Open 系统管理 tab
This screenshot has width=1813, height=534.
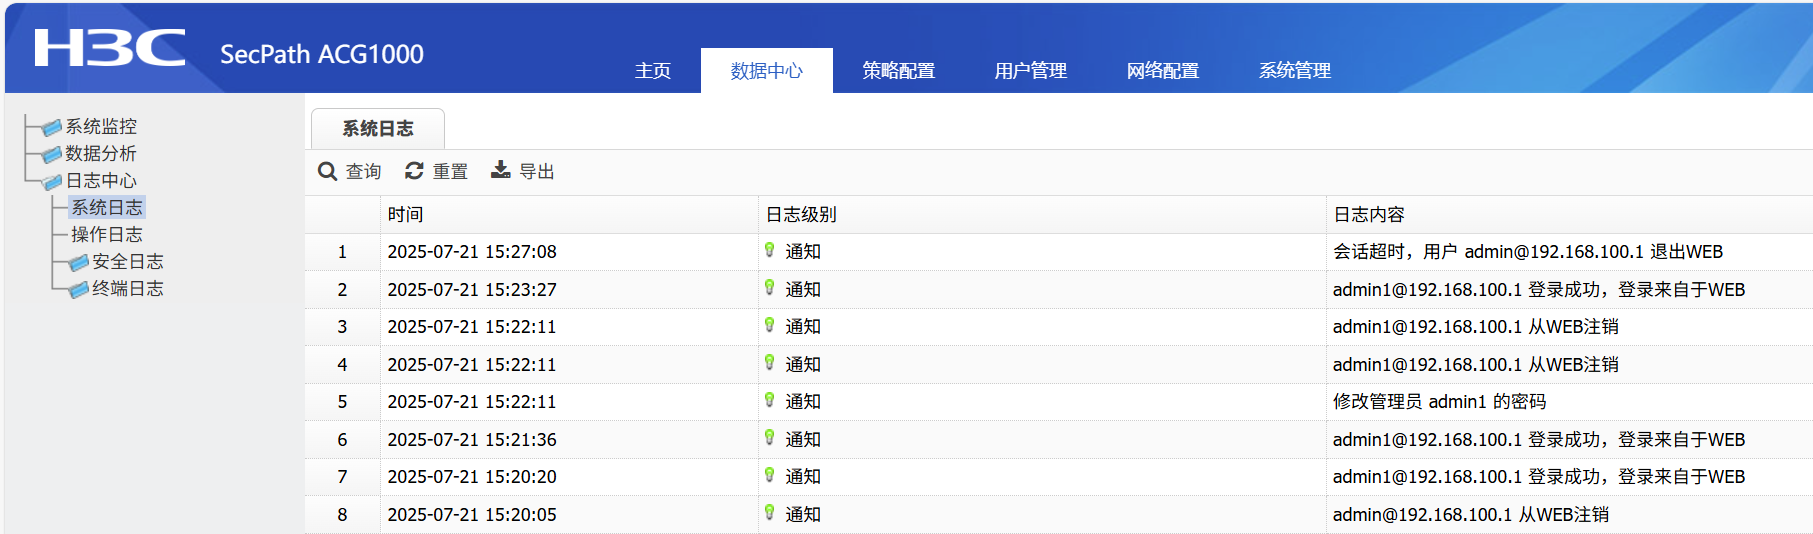click(1295, 71)
